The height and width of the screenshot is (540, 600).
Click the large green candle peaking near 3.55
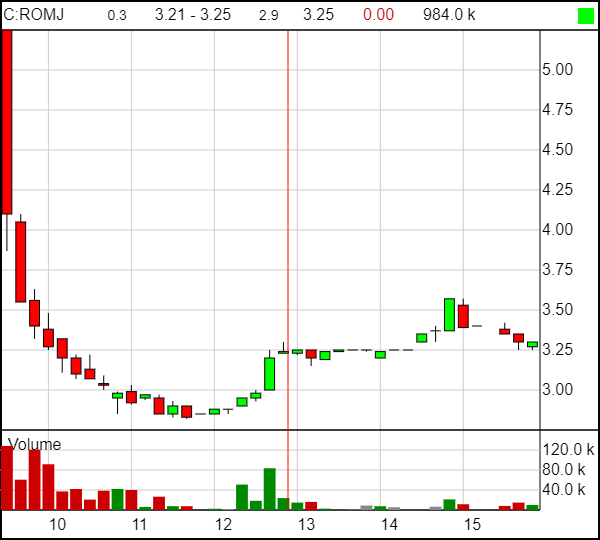449,315
